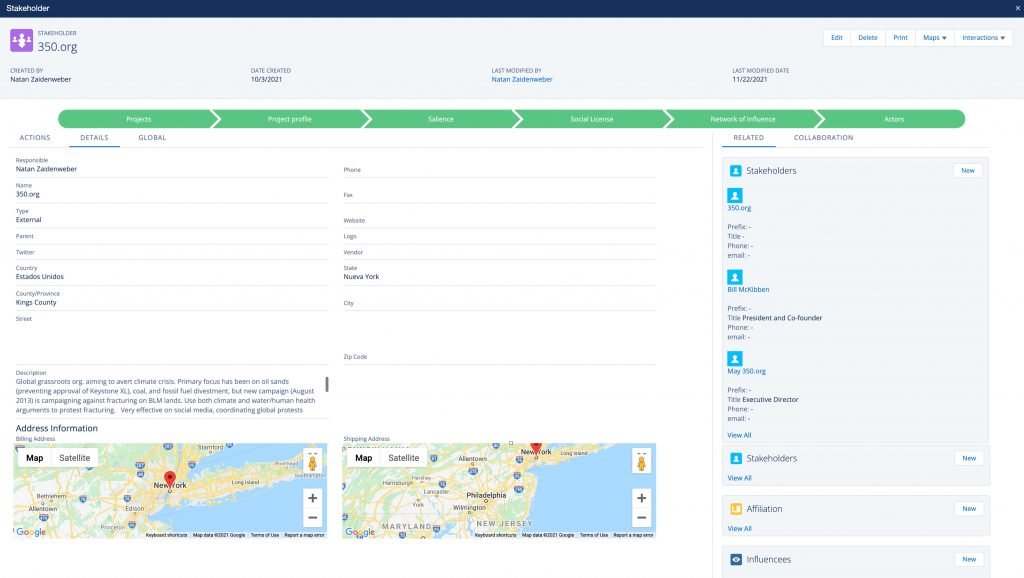Click View All under second Stakeholders list

(739, 479)
